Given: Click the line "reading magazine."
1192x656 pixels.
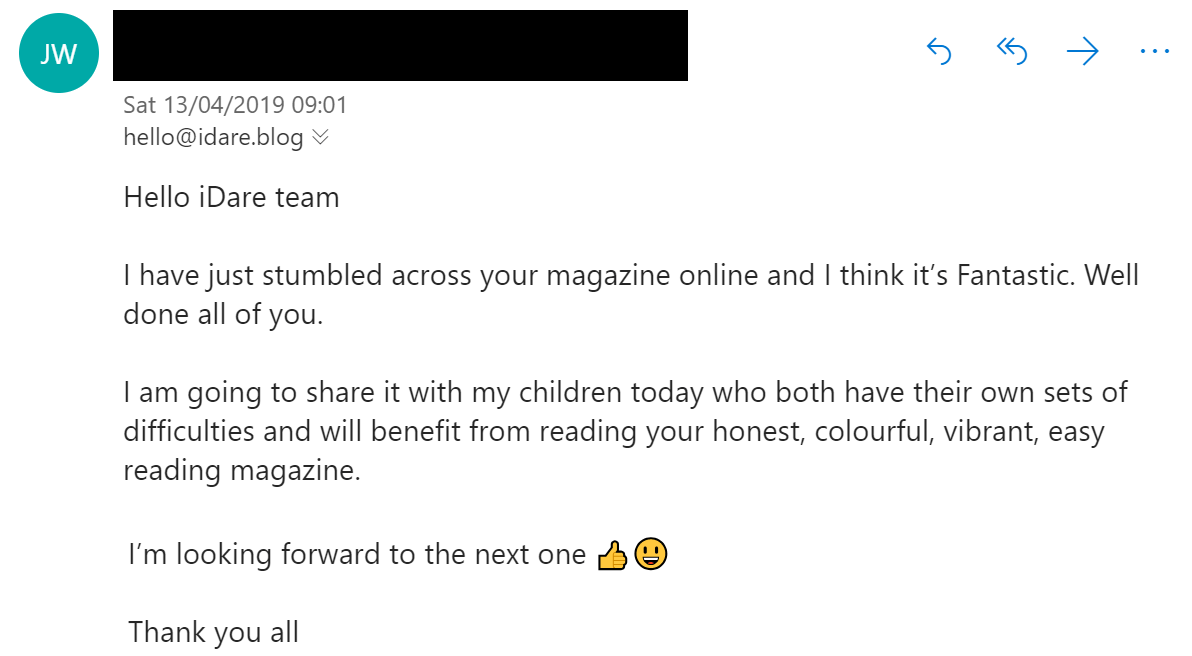Looking at the screenshot, I should (241, 470).
